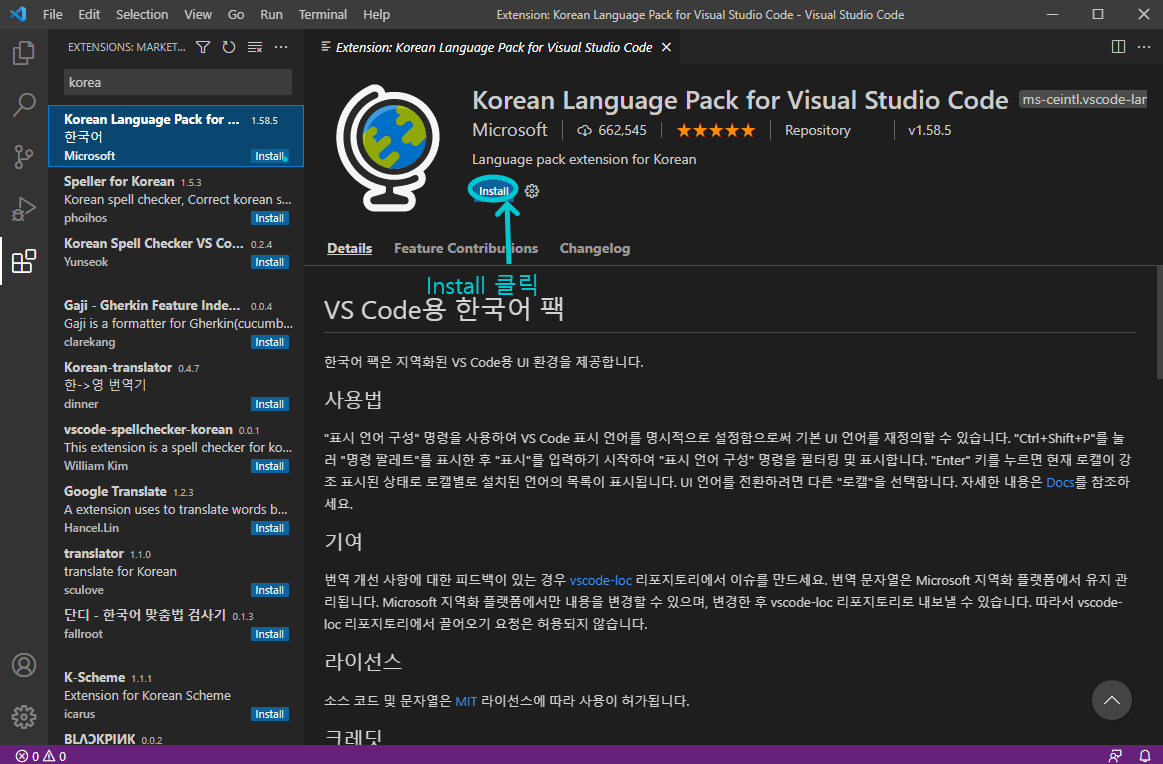Open notifications bell in status bar
This screenshot has width=1163, height=764.
click(1145, 756)
